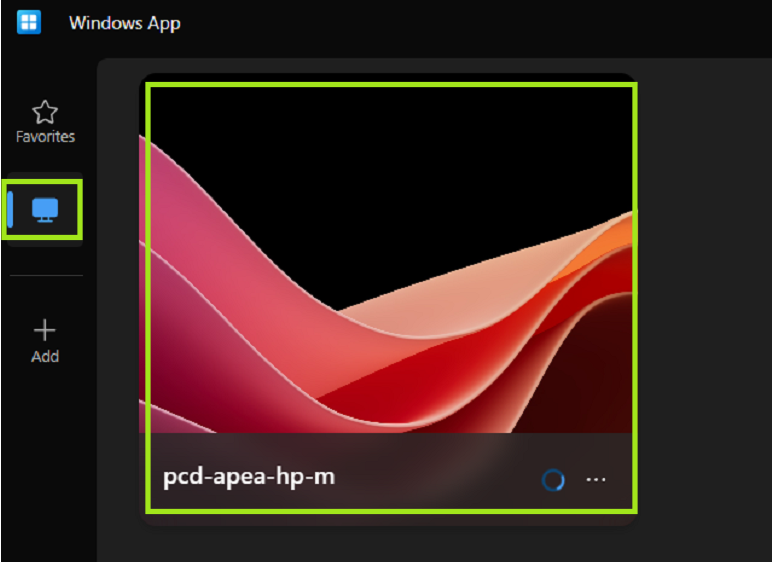The height and width of the screenshot is (562, 772).
Task: Click the "Windows App" title text
Action: [124, 23]
